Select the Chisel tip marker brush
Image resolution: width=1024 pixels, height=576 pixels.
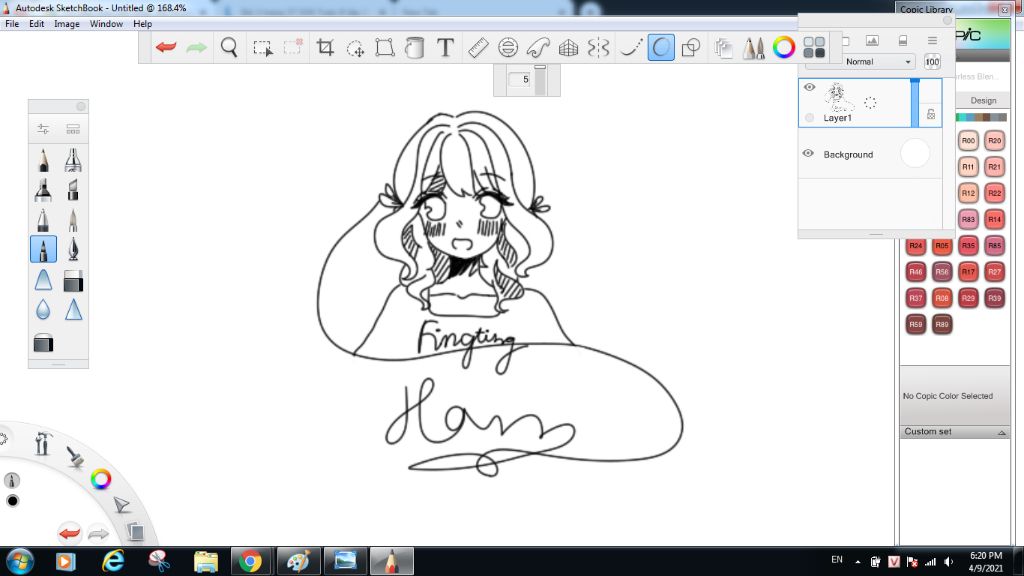point(73,190)
